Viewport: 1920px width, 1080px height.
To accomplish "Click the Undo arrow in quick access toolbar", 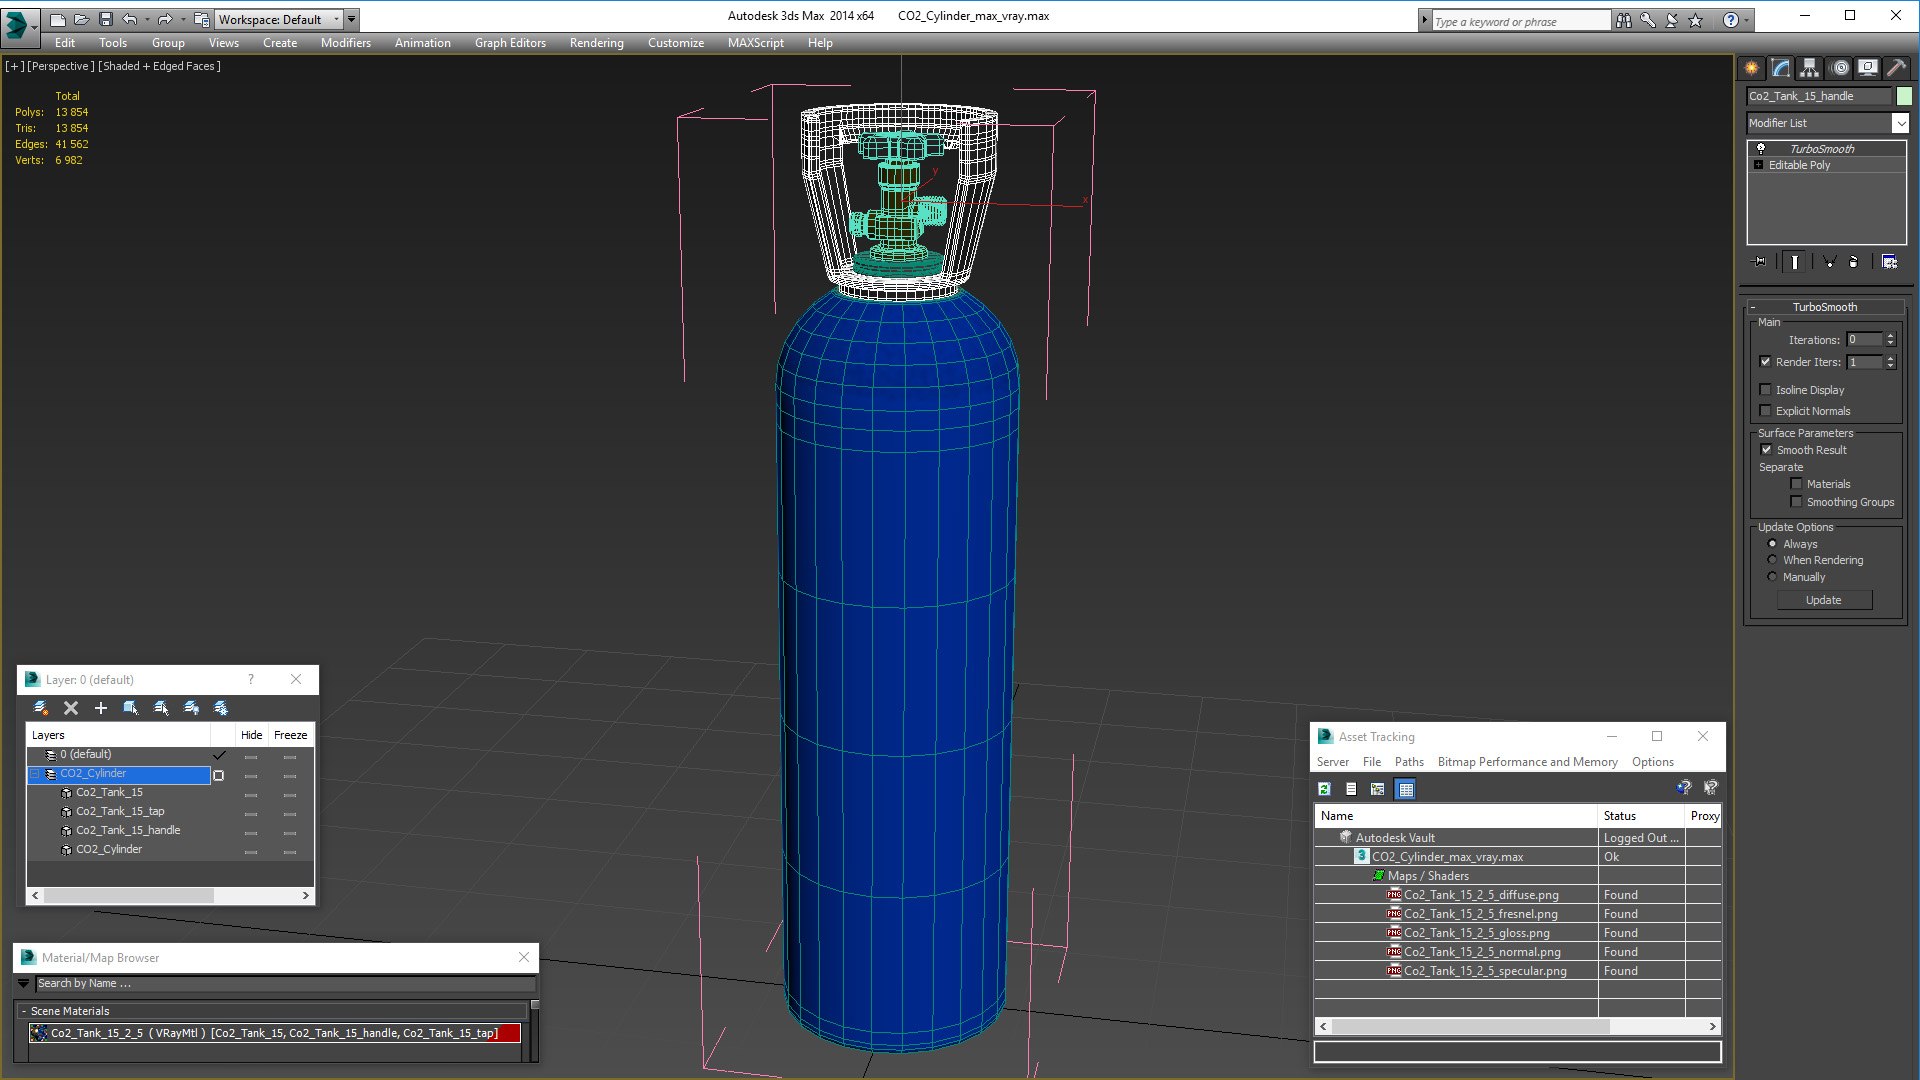I will [130, 19].
